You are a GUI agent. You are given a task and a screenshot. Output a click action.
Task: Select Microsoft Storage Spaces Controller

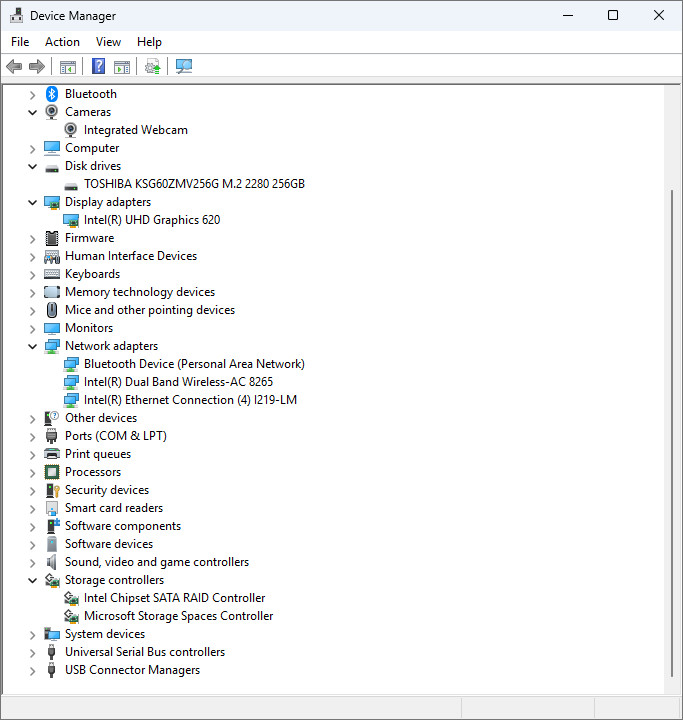(178, 616)
